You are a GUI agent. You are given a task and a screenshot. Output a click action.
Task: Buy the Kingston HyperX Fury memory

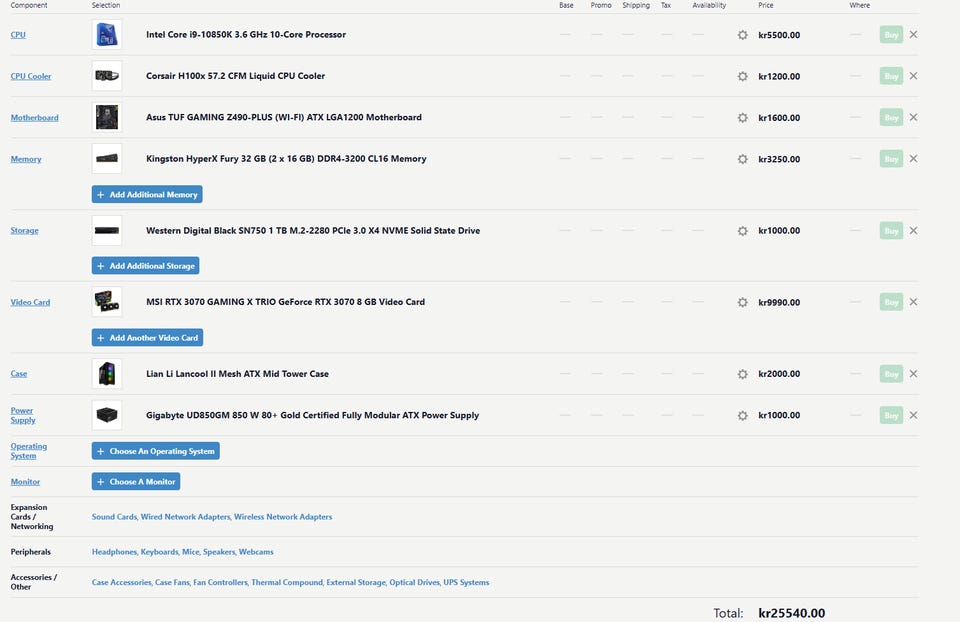pos(891,159)
